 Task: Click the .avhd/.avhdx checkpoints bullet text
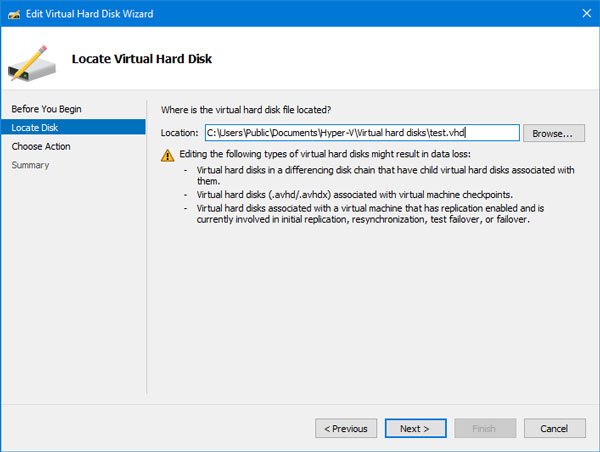pyautogui.click(x=354, y=194)
